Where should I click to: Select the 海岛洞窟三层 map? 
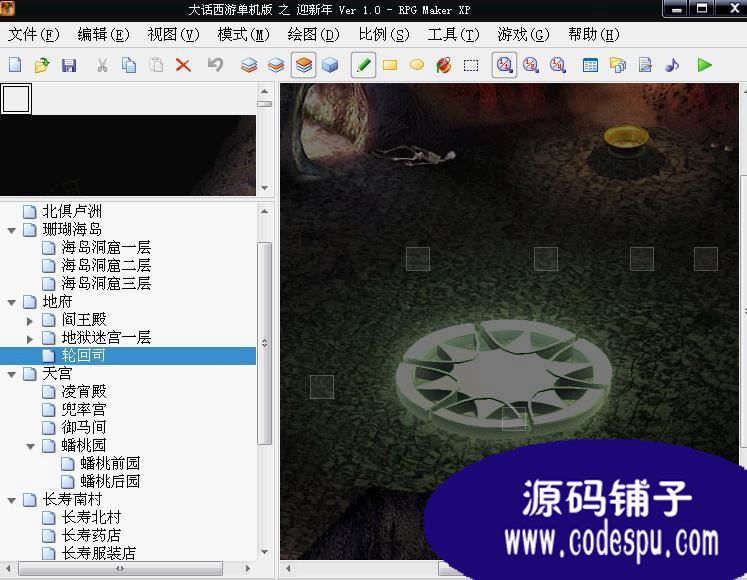(x=106, y=283)
